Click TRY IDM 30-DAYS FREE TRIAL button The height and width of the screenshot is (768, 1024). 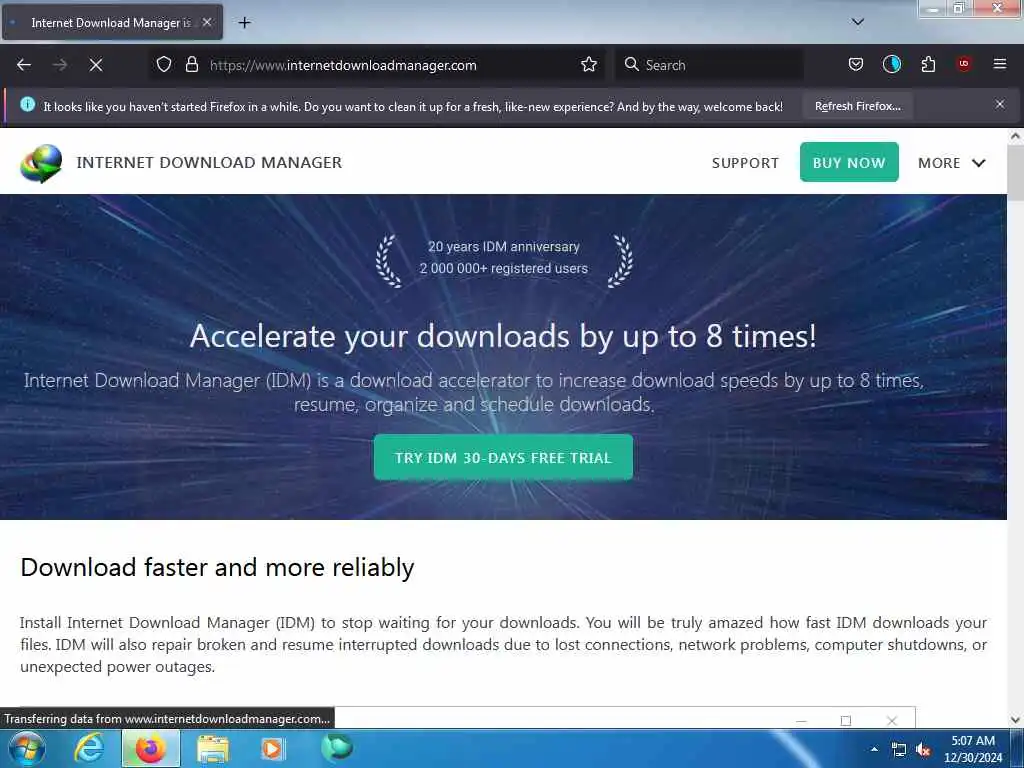click(x=503, y=457)
